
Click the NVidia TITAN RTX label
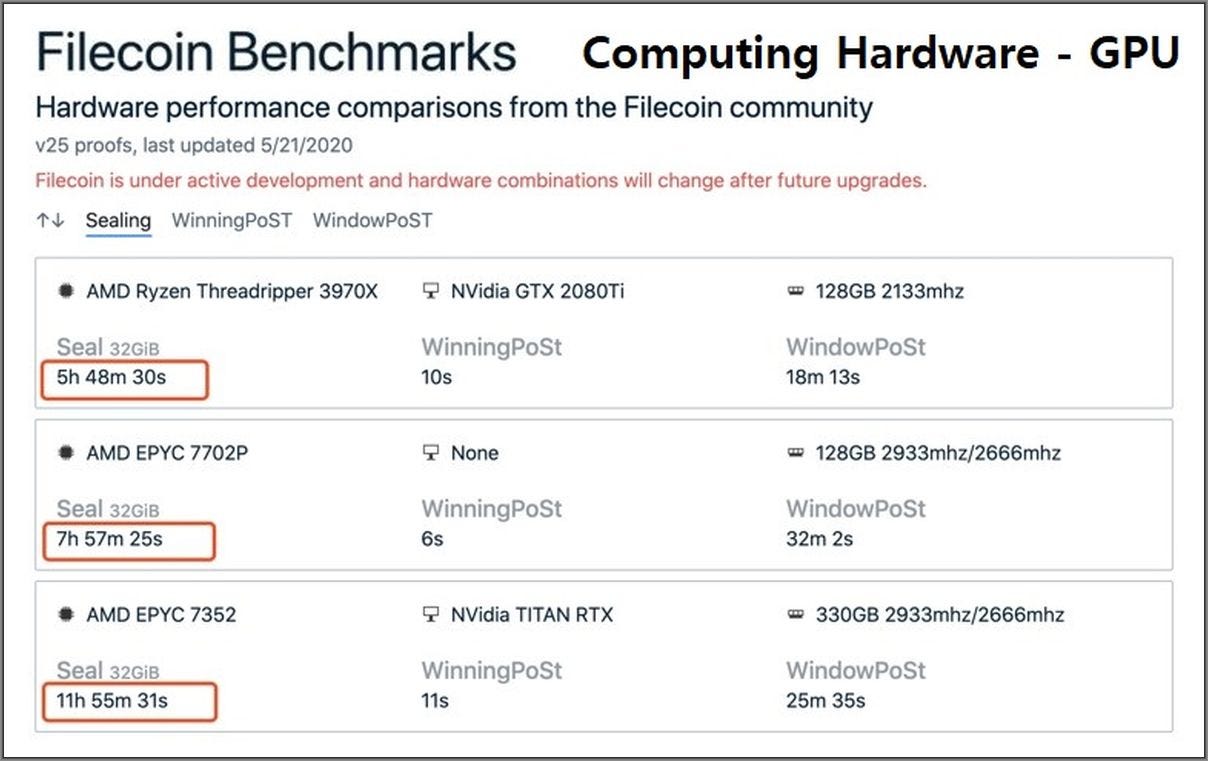(532, 614)
